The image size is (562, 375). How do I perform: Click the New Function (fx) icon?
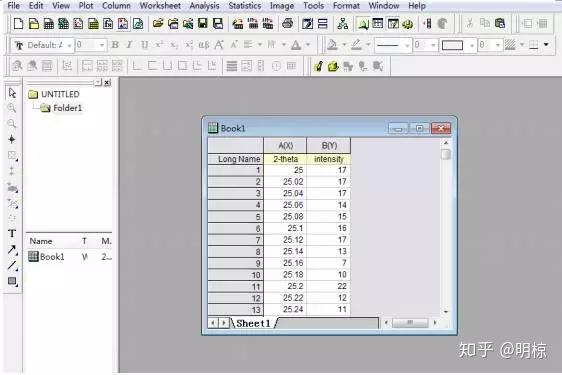(108, 24)
